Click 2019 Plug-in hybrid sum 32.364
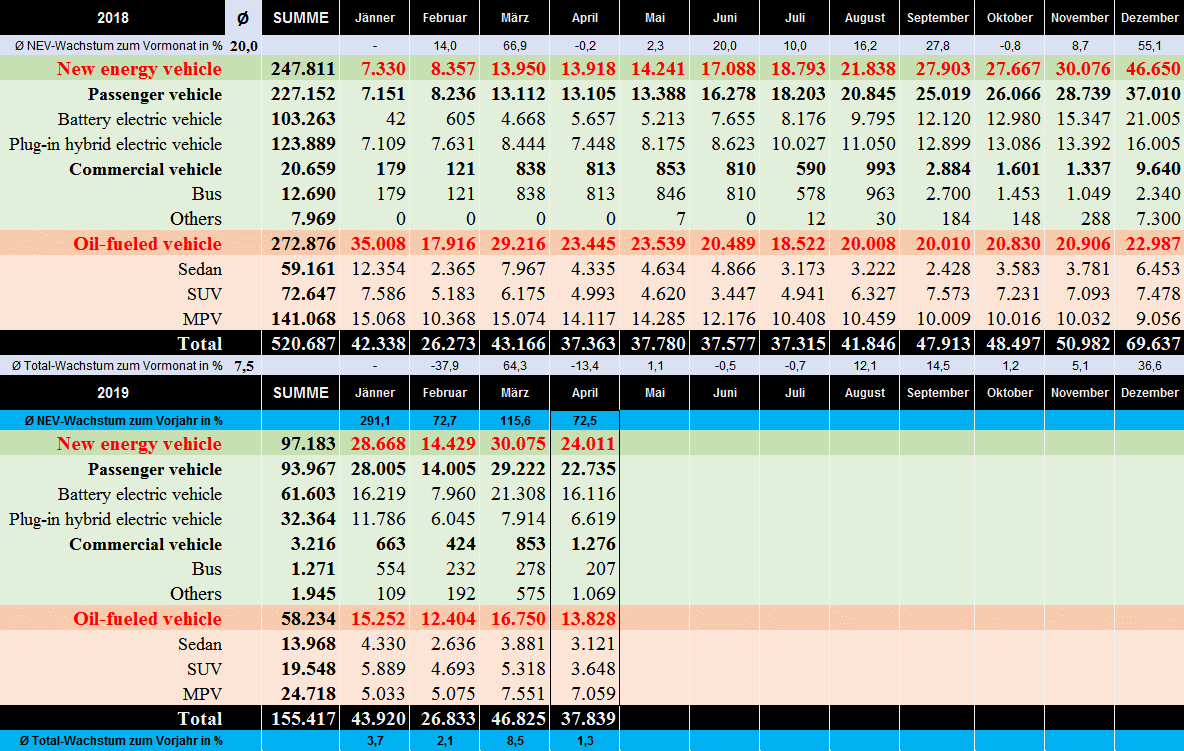 [x=308, y=519]
